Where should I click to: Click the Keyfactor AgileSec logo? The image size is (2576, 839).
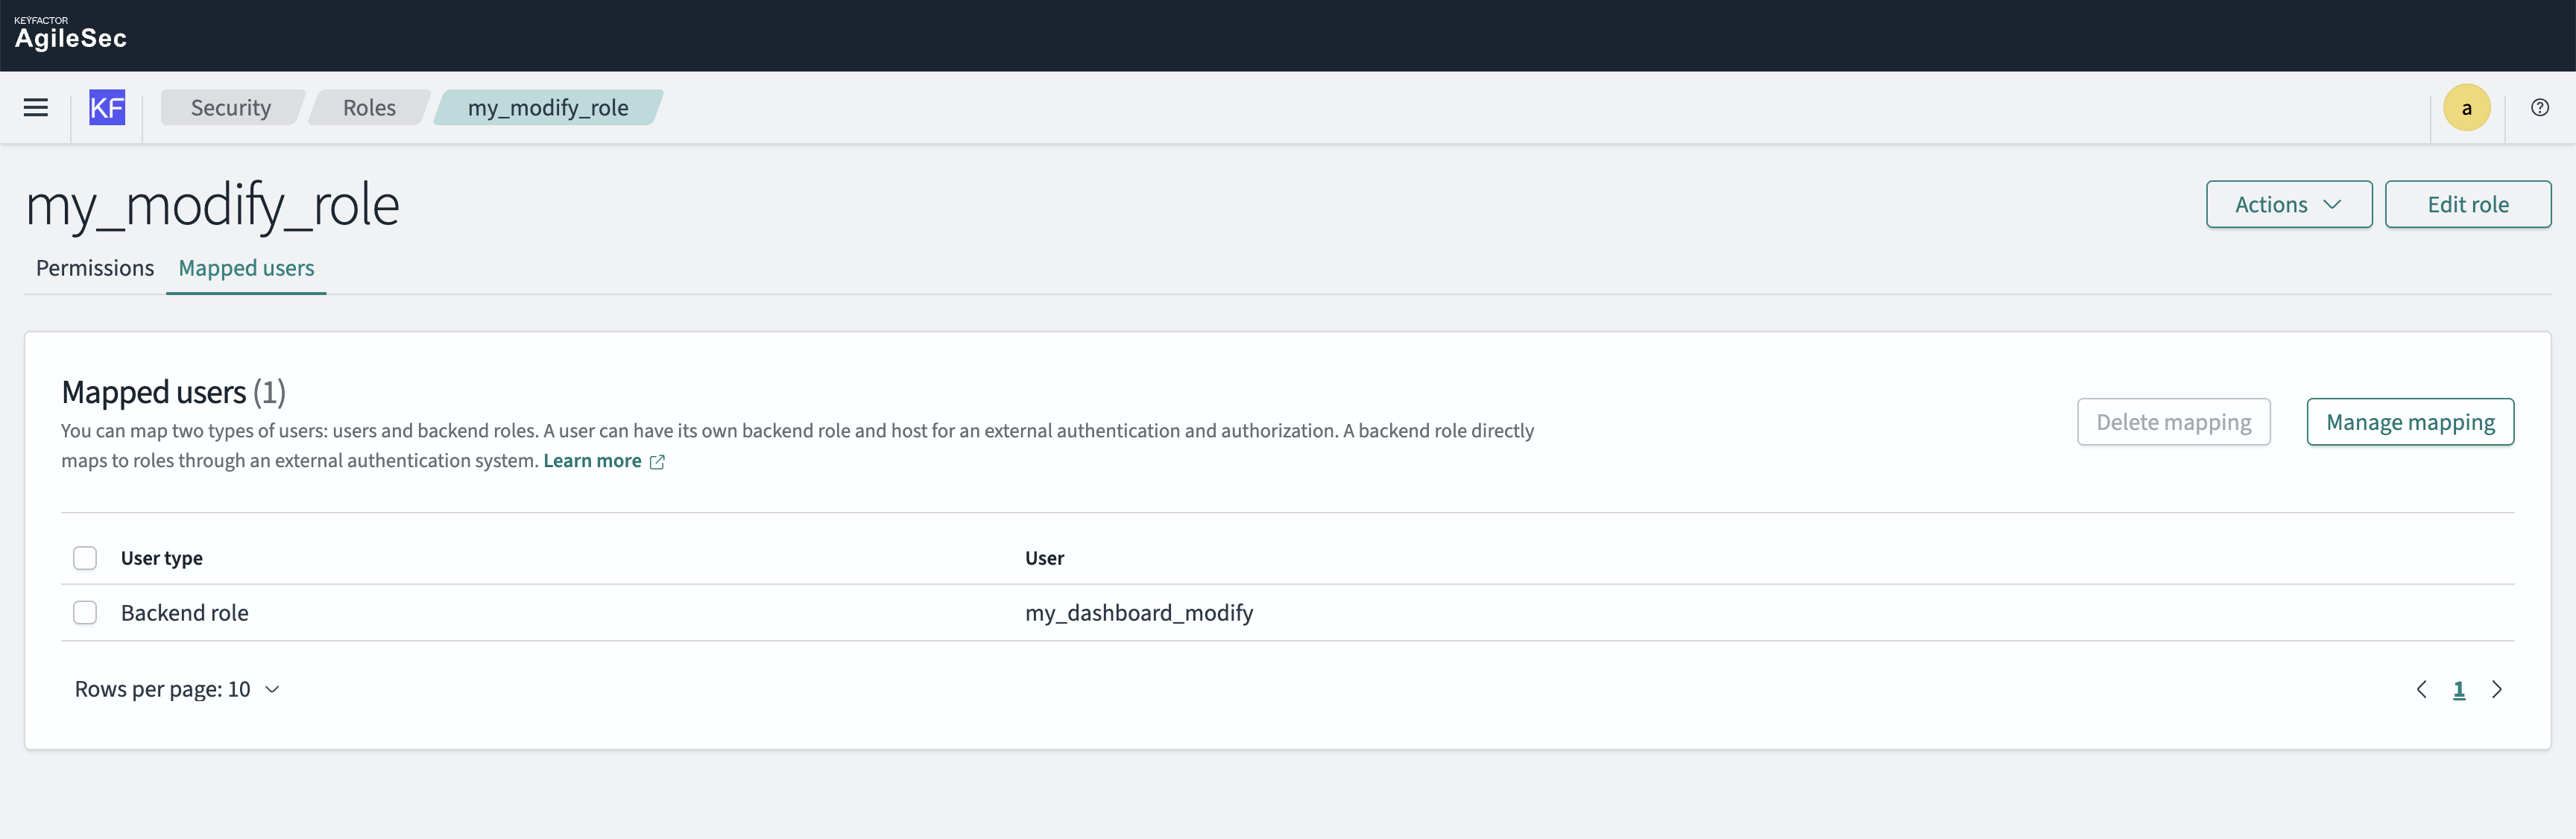pos(70,35)
